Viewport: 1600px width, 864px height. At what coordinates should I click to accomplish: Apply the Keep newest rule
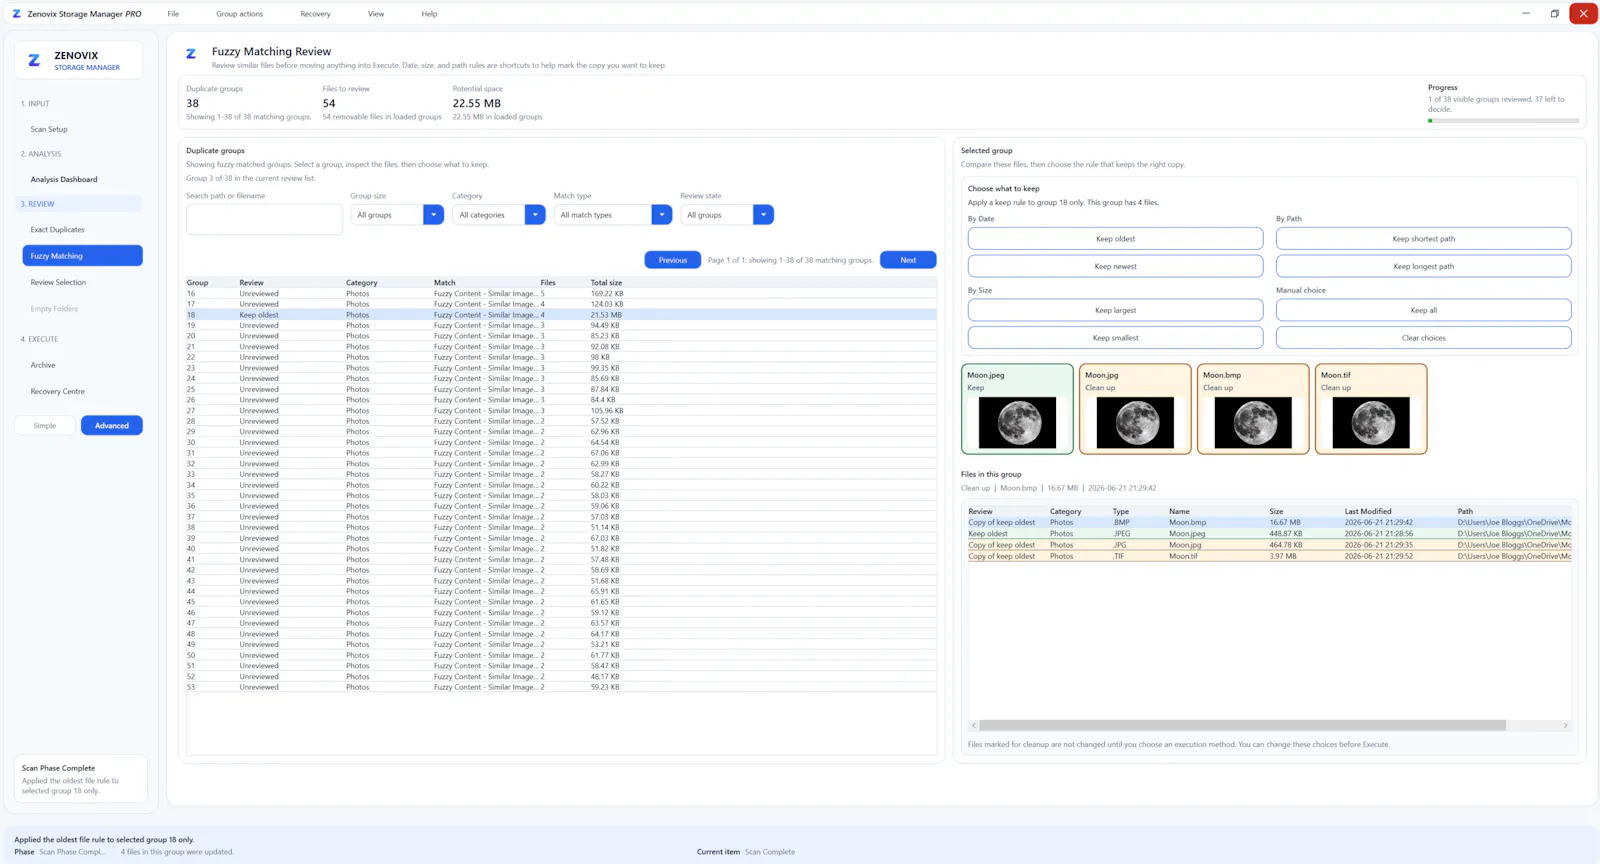(1115, 267)
